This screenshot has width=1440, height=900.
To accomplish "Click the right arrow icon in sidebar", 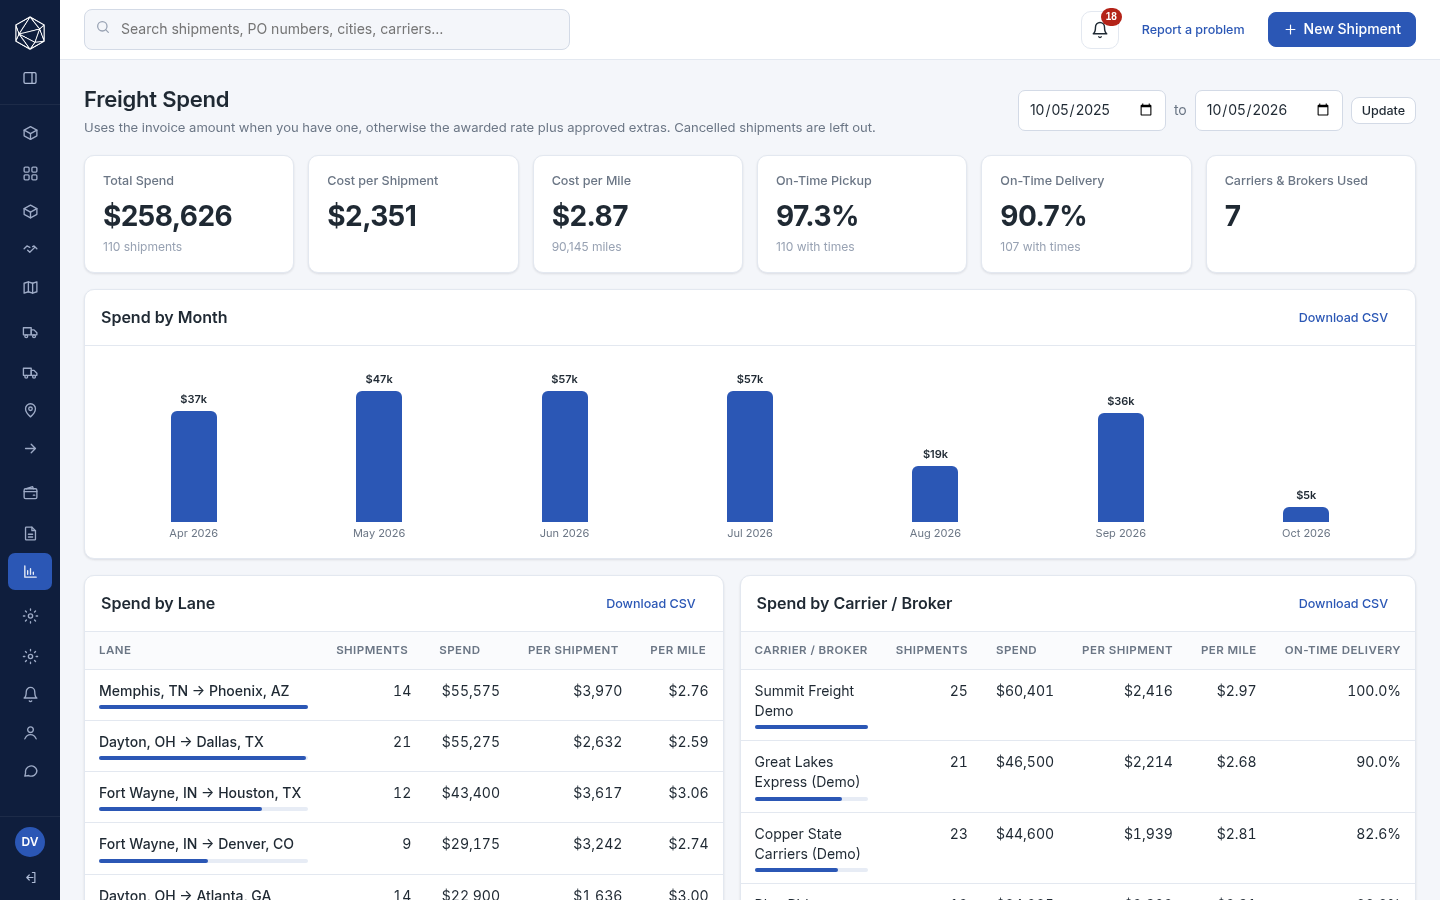I will 30,449.
